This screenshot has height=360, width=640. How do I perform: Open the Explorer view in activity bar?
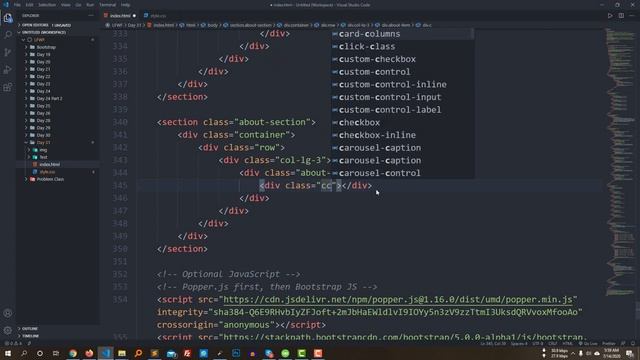8,18
